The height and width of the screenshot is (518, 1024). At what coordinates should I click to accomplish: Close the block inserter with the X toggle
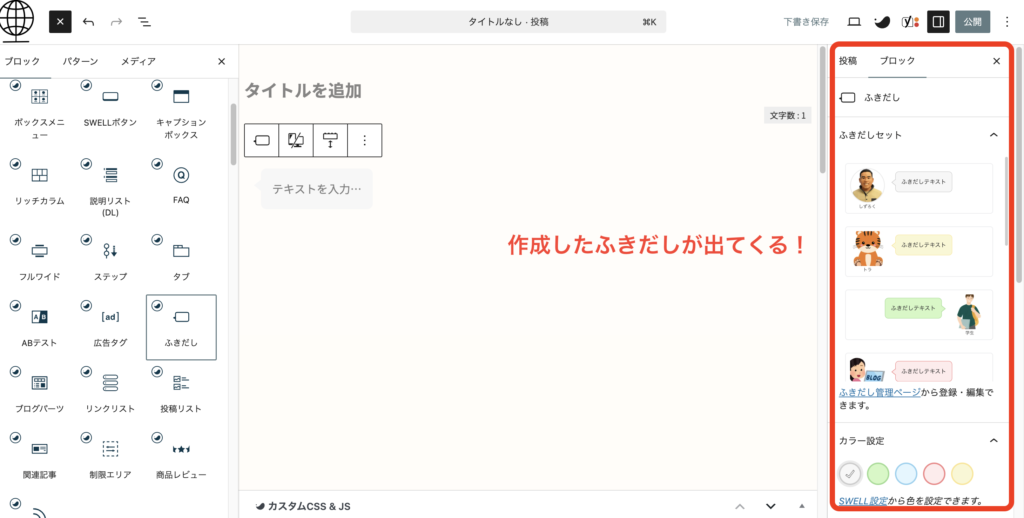tap(61, 21)
